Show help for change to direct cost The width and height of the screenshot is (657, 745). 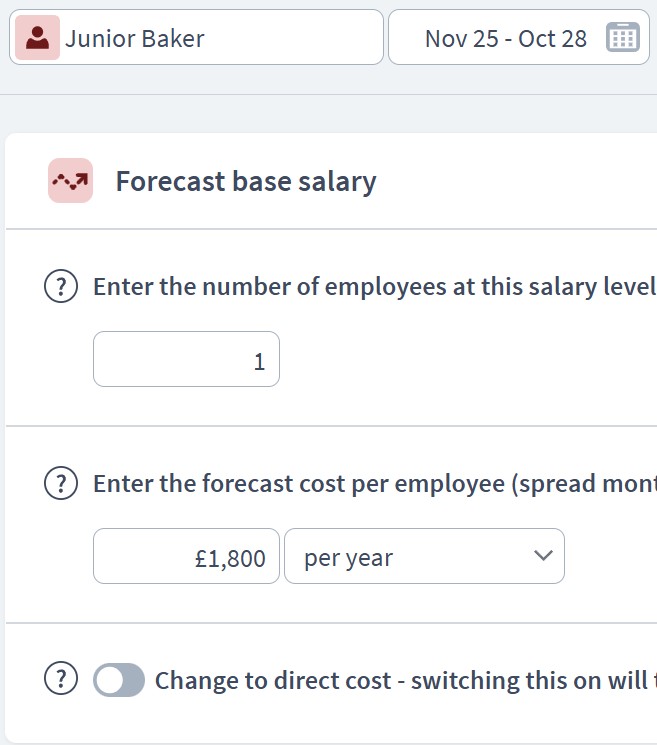(61, 680)
